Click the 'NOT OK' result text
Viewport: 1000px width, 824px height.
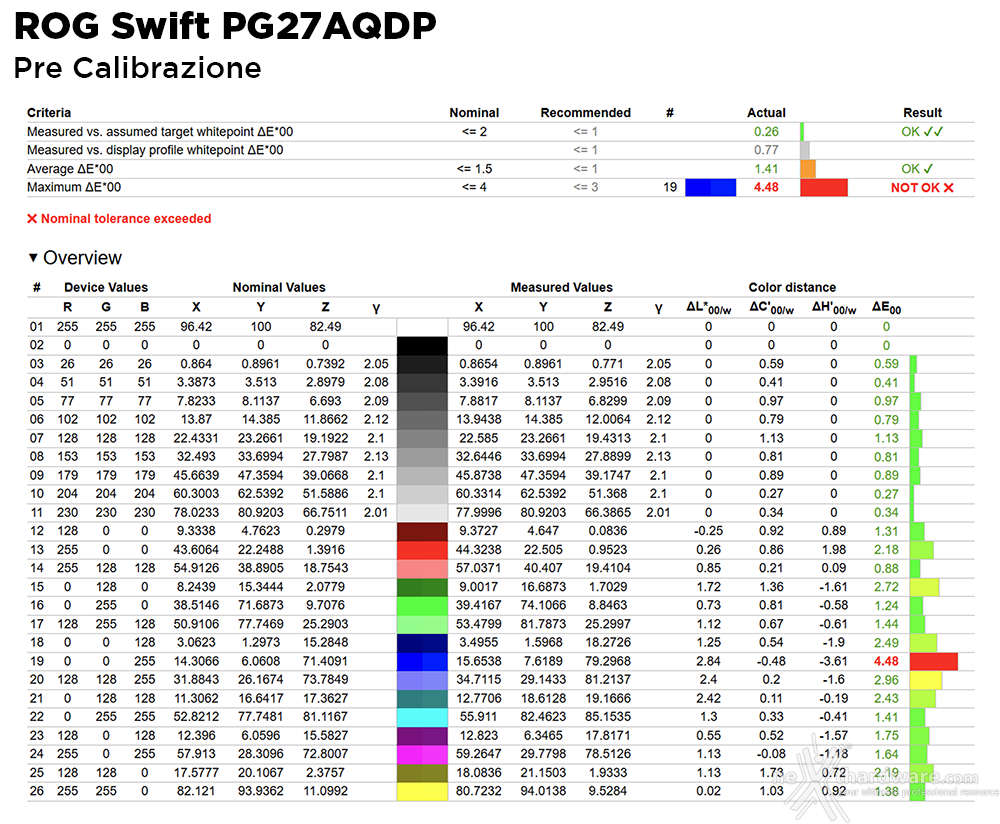coord(922,188)
